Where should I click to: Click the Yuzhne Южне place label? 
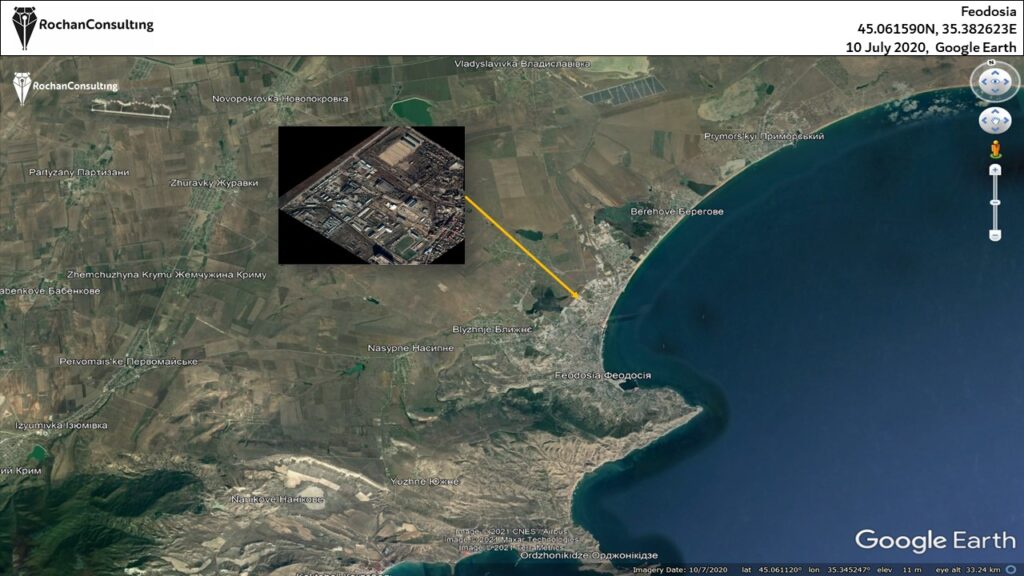424,481
